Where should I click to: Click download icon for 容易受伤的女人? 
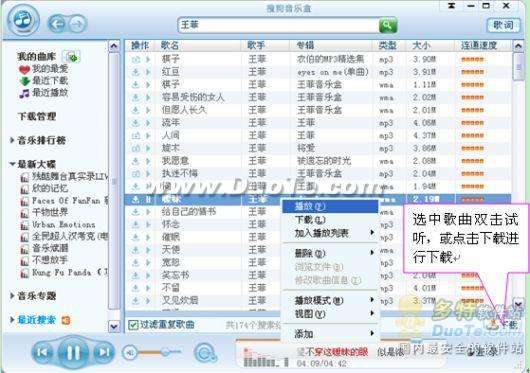[x=136, y=97]
